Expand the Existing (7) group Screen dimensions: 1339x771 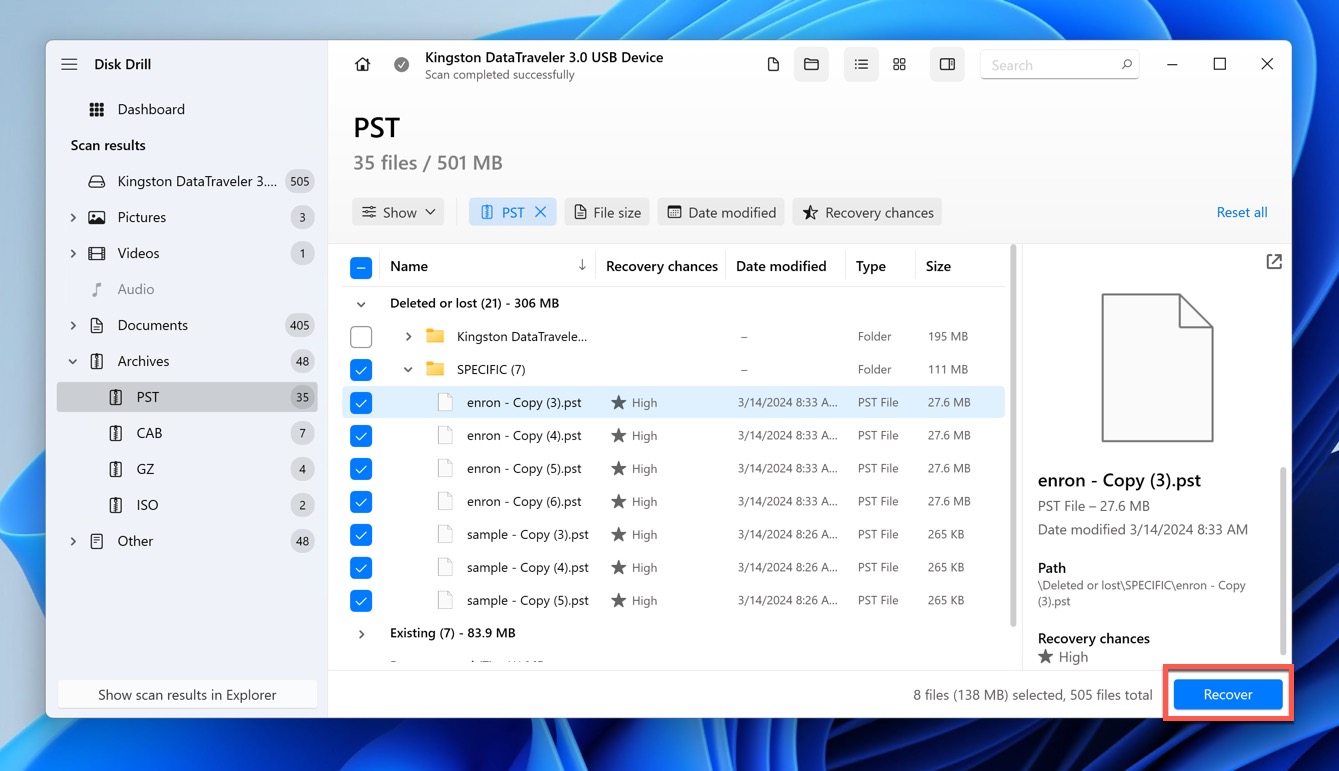(x=361, y=633)
